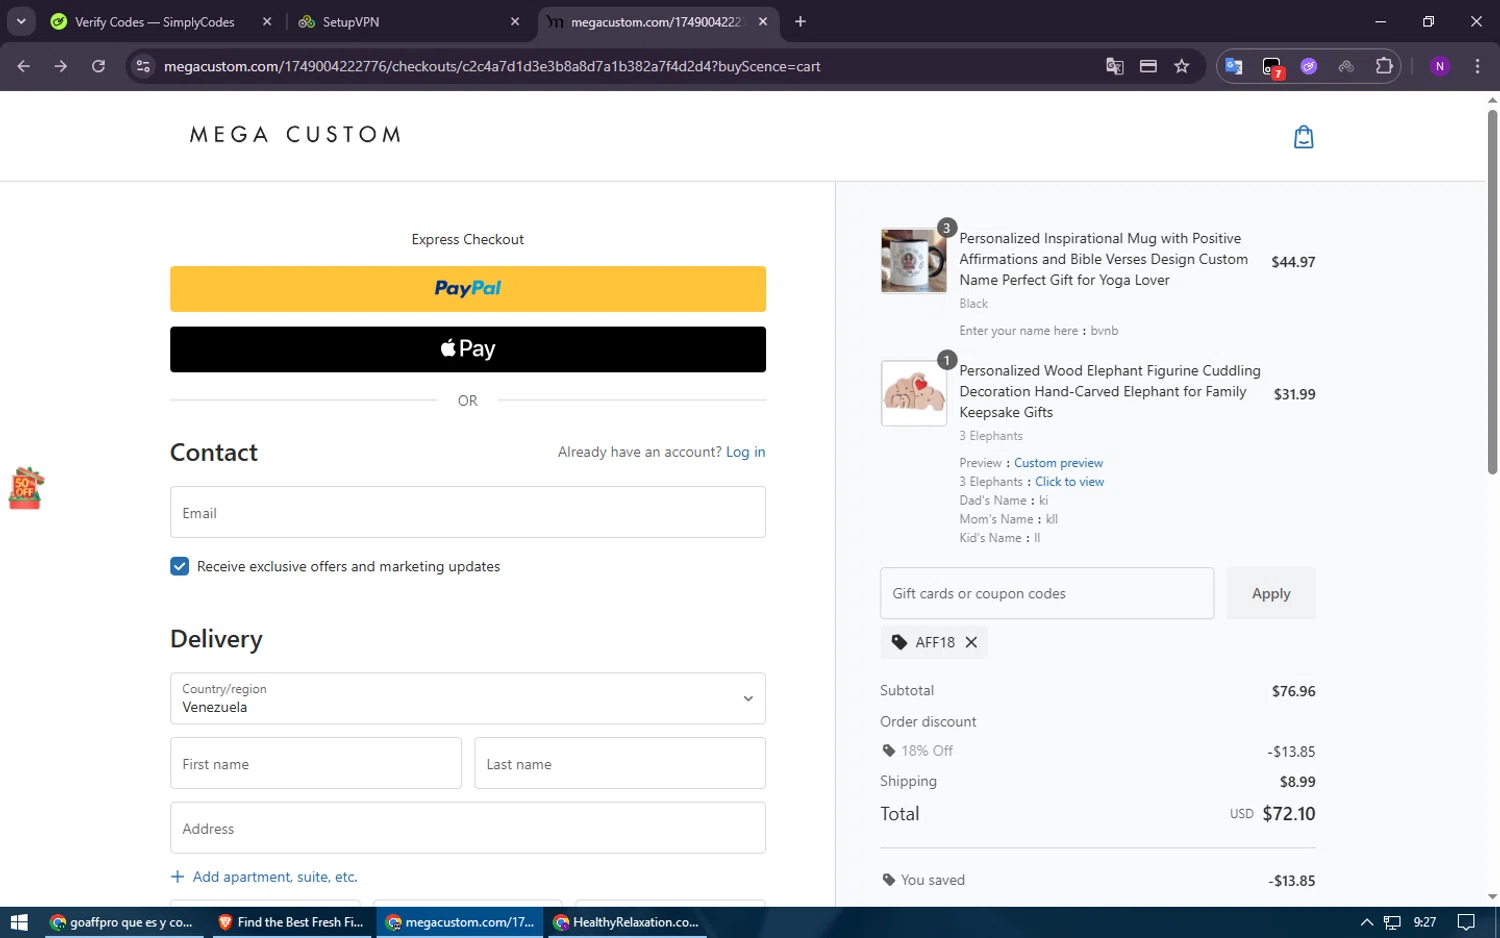Screen dimensions: 1500x938
Task: Click the page vertical scrollbar
Action: (1492, 291)
